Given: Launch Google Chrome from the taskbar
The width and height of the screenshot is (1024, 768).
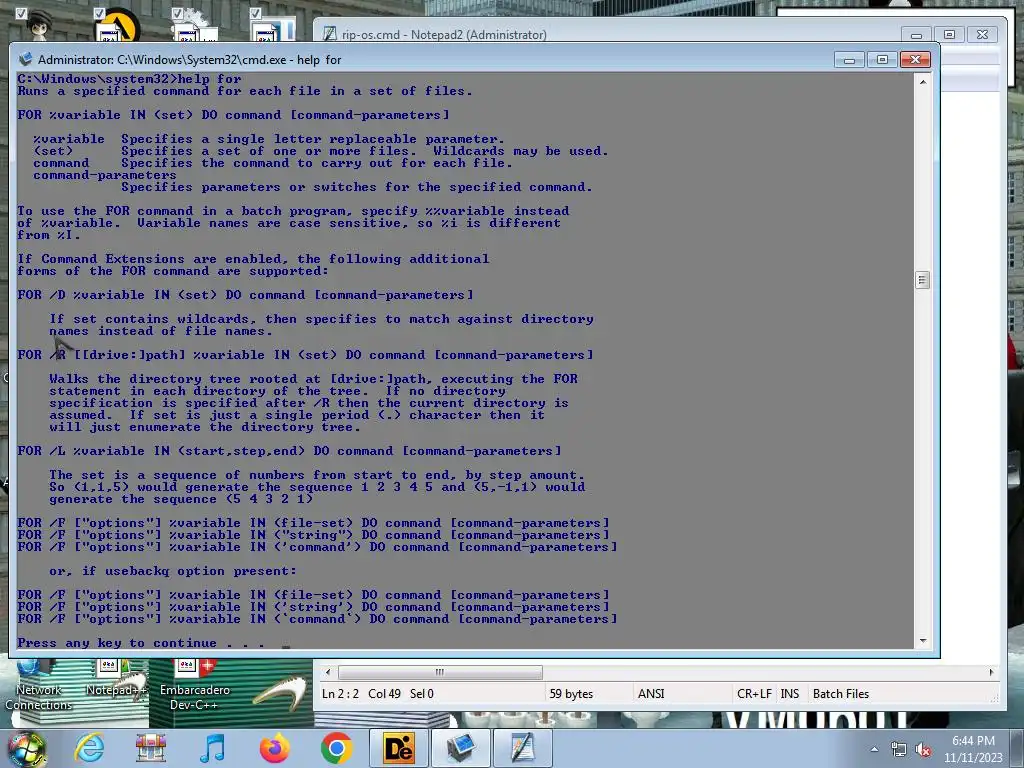Looking at the screenshot, I should [x=336, y=748].
